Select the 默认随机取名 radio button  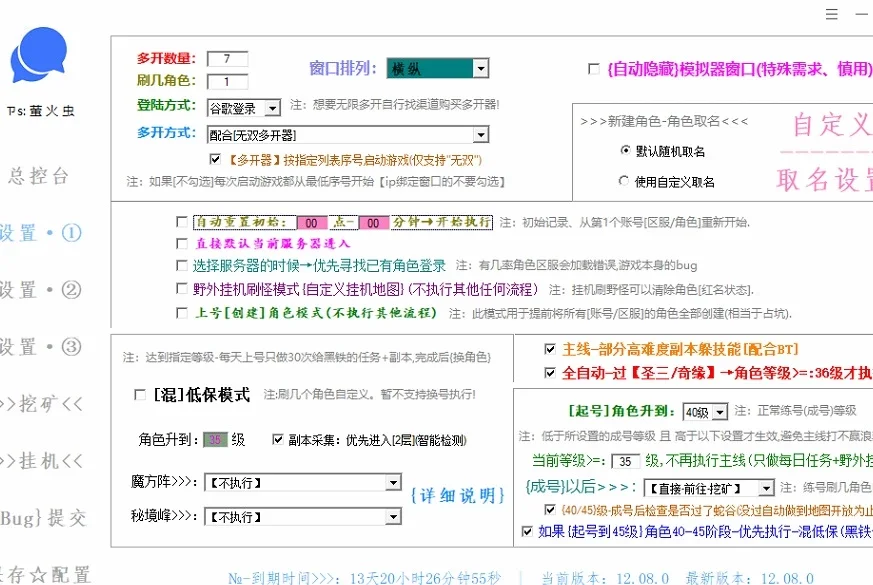click(x=625, y=150)
